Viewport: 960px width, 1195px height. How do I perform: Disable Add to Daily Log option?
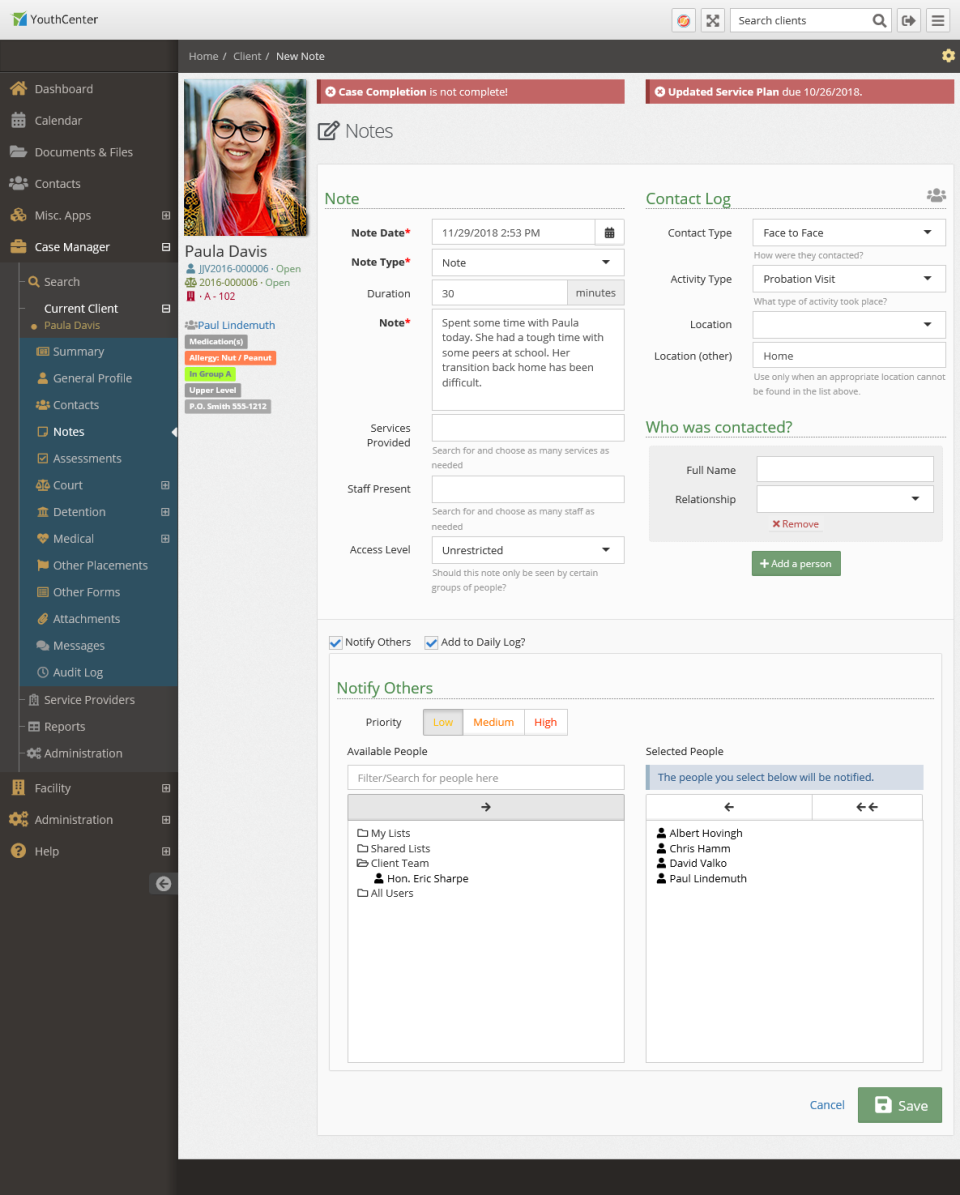(x=431, y=642)
